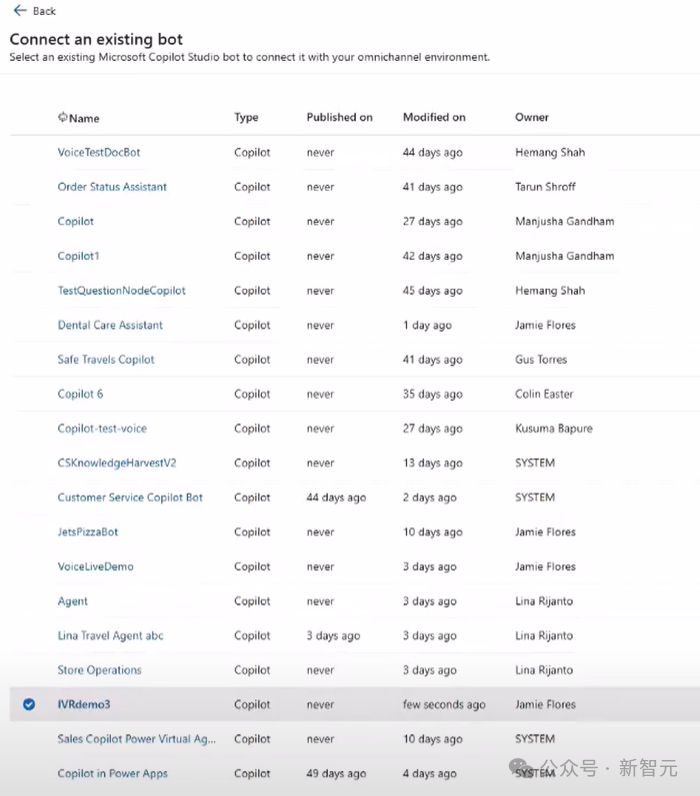Sort list by Name column header
This screenshot has height=796, width=700.
point(84,118)
